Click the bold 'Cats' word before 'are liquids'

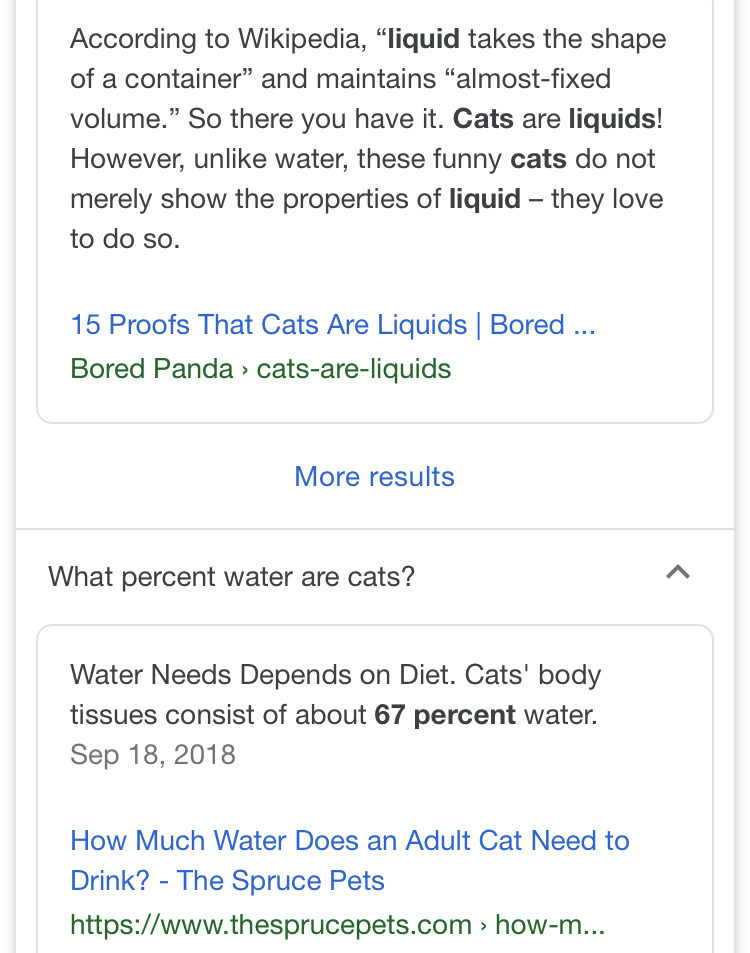click(483, 119)
